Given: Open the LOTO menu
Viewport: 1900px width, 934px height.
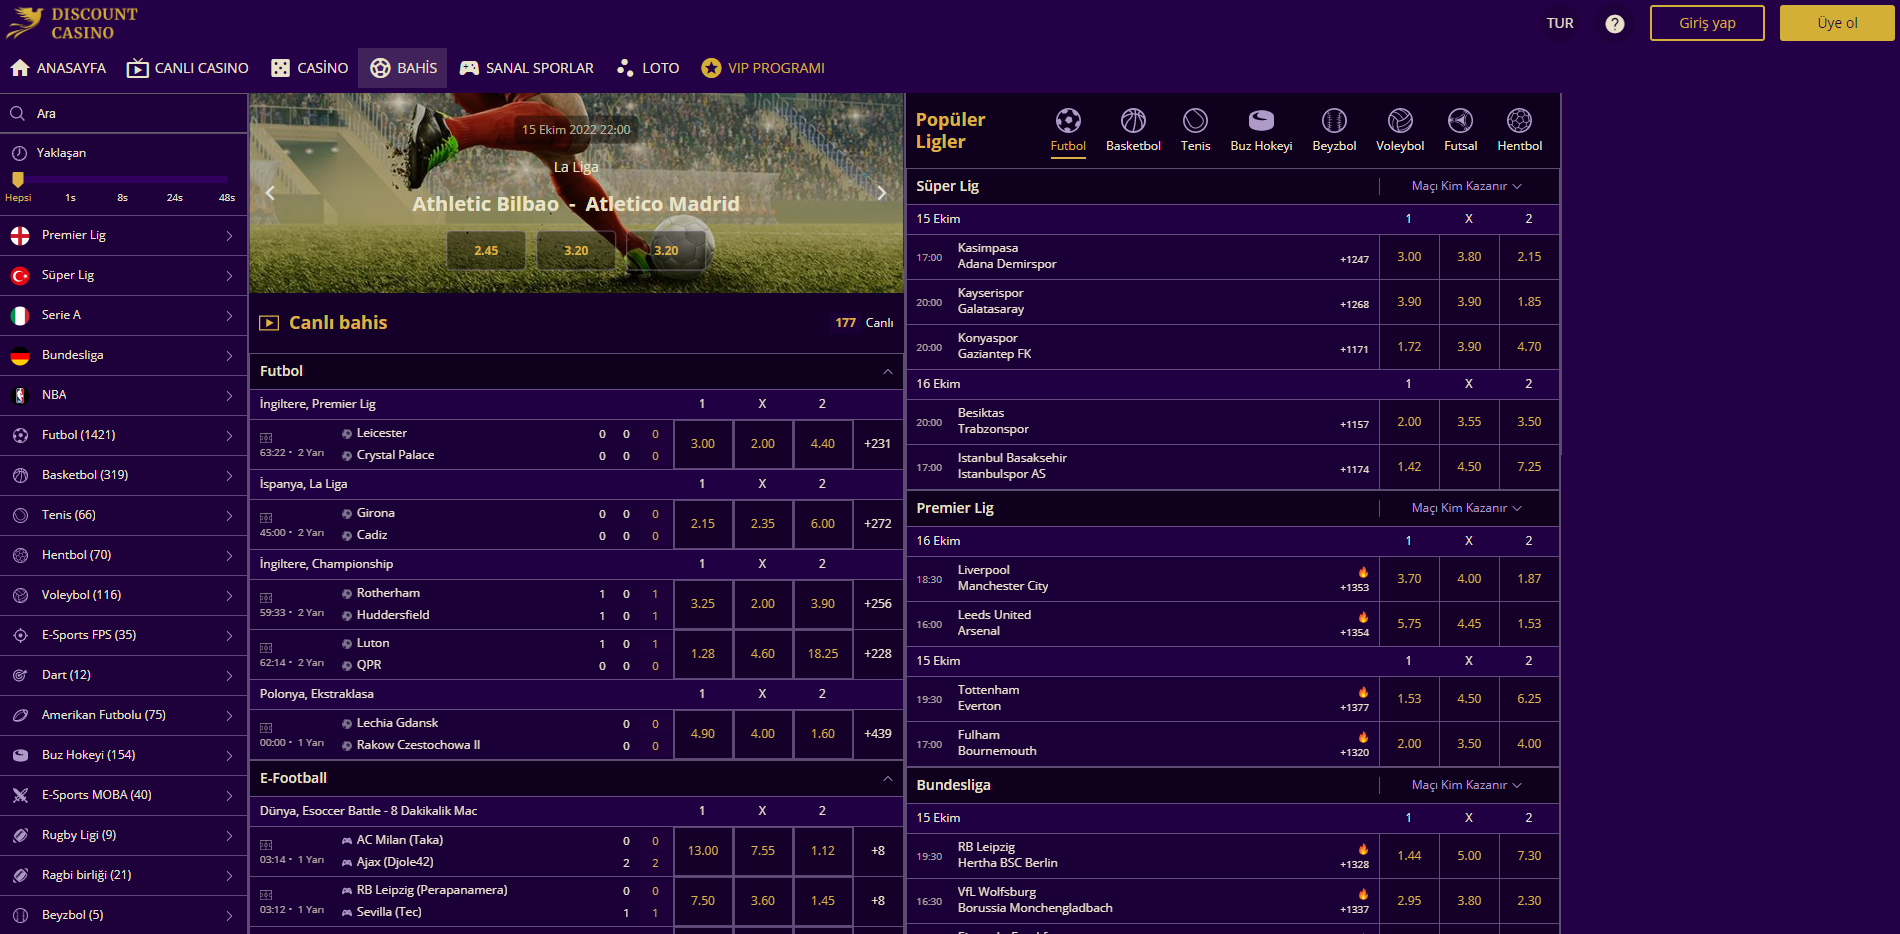Looking at the screenshot, I should click(x=648, y=68).
